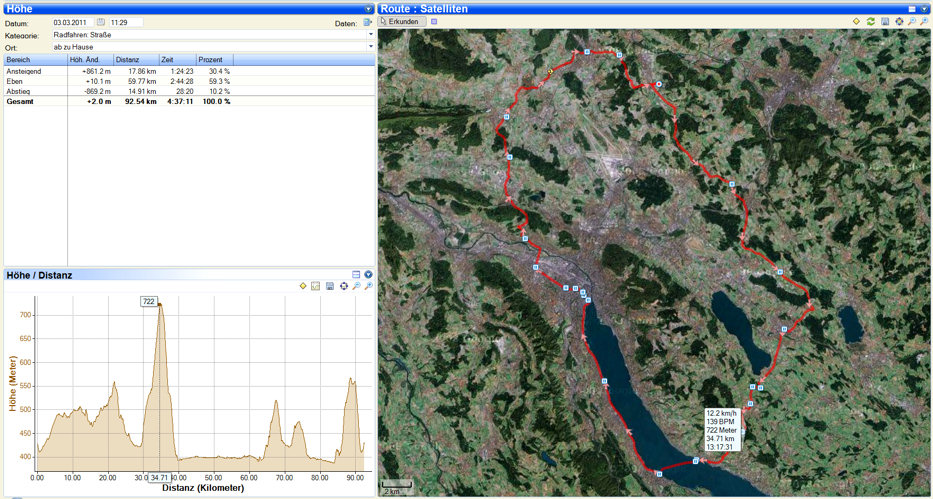This screenshot has width=933, height=499.
Task: Open the Höhe panel menu arrow
Action: [x=368, y=8]
